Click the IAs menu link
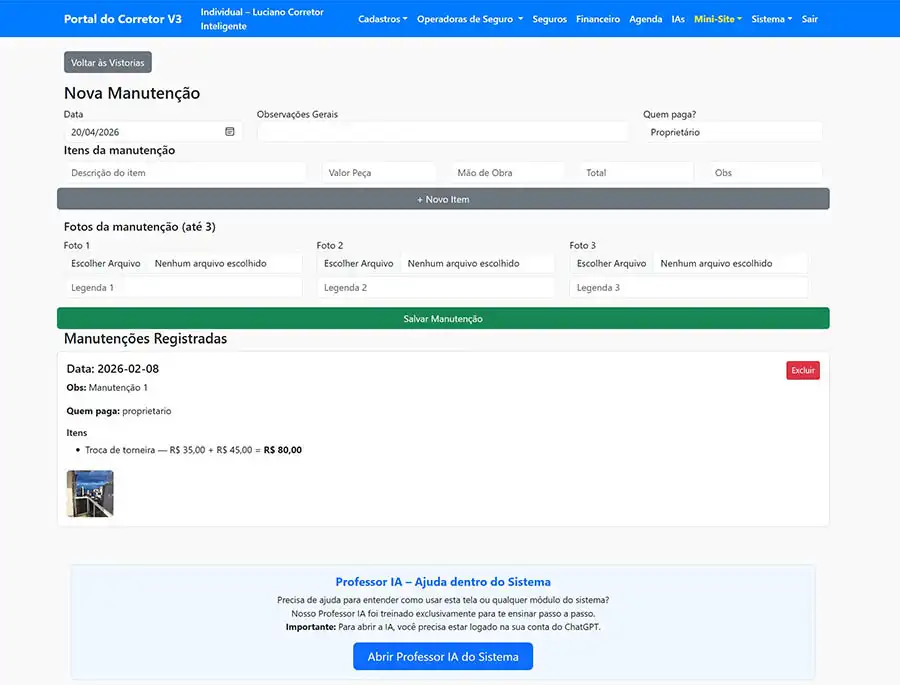 [678, 19]
